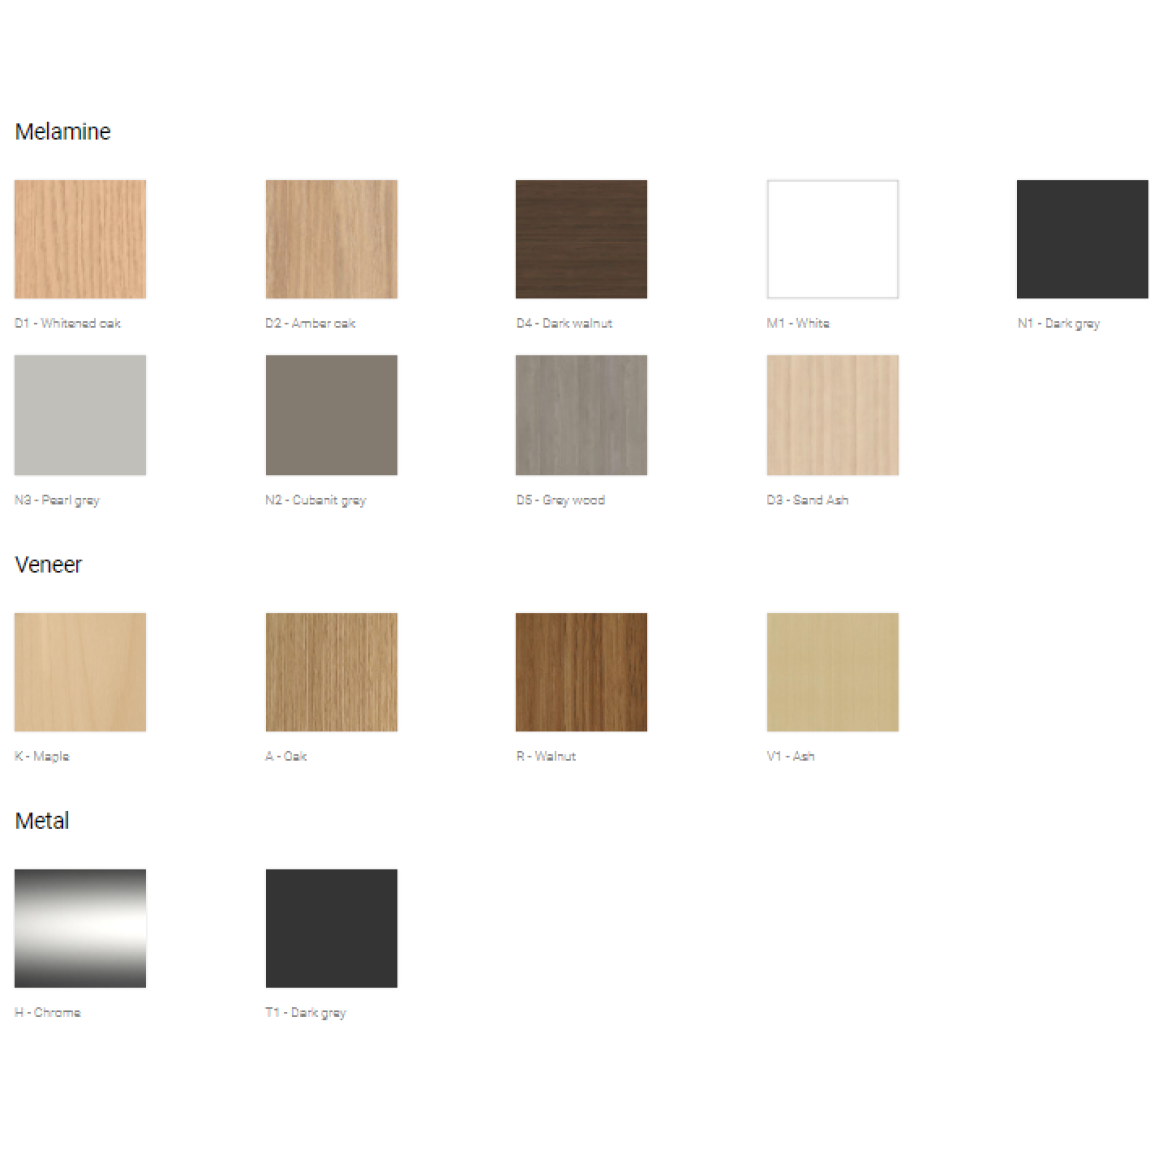Click the Melamine section heading
The height and width of the screenshot is (1150, 1150).
tap(63, 132)
